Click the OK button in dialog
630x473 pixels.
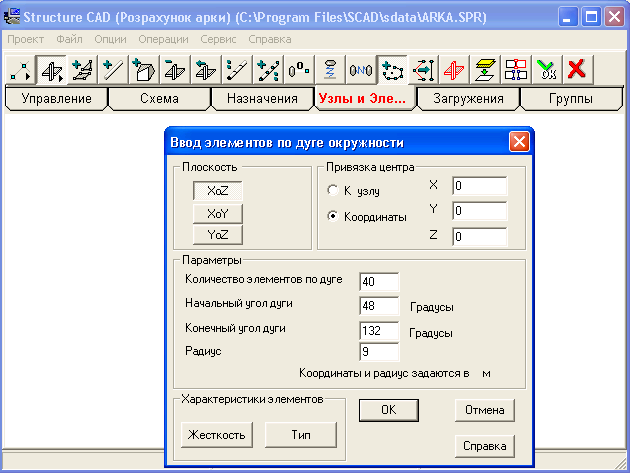pyautogui.click(x=389, y=410)
